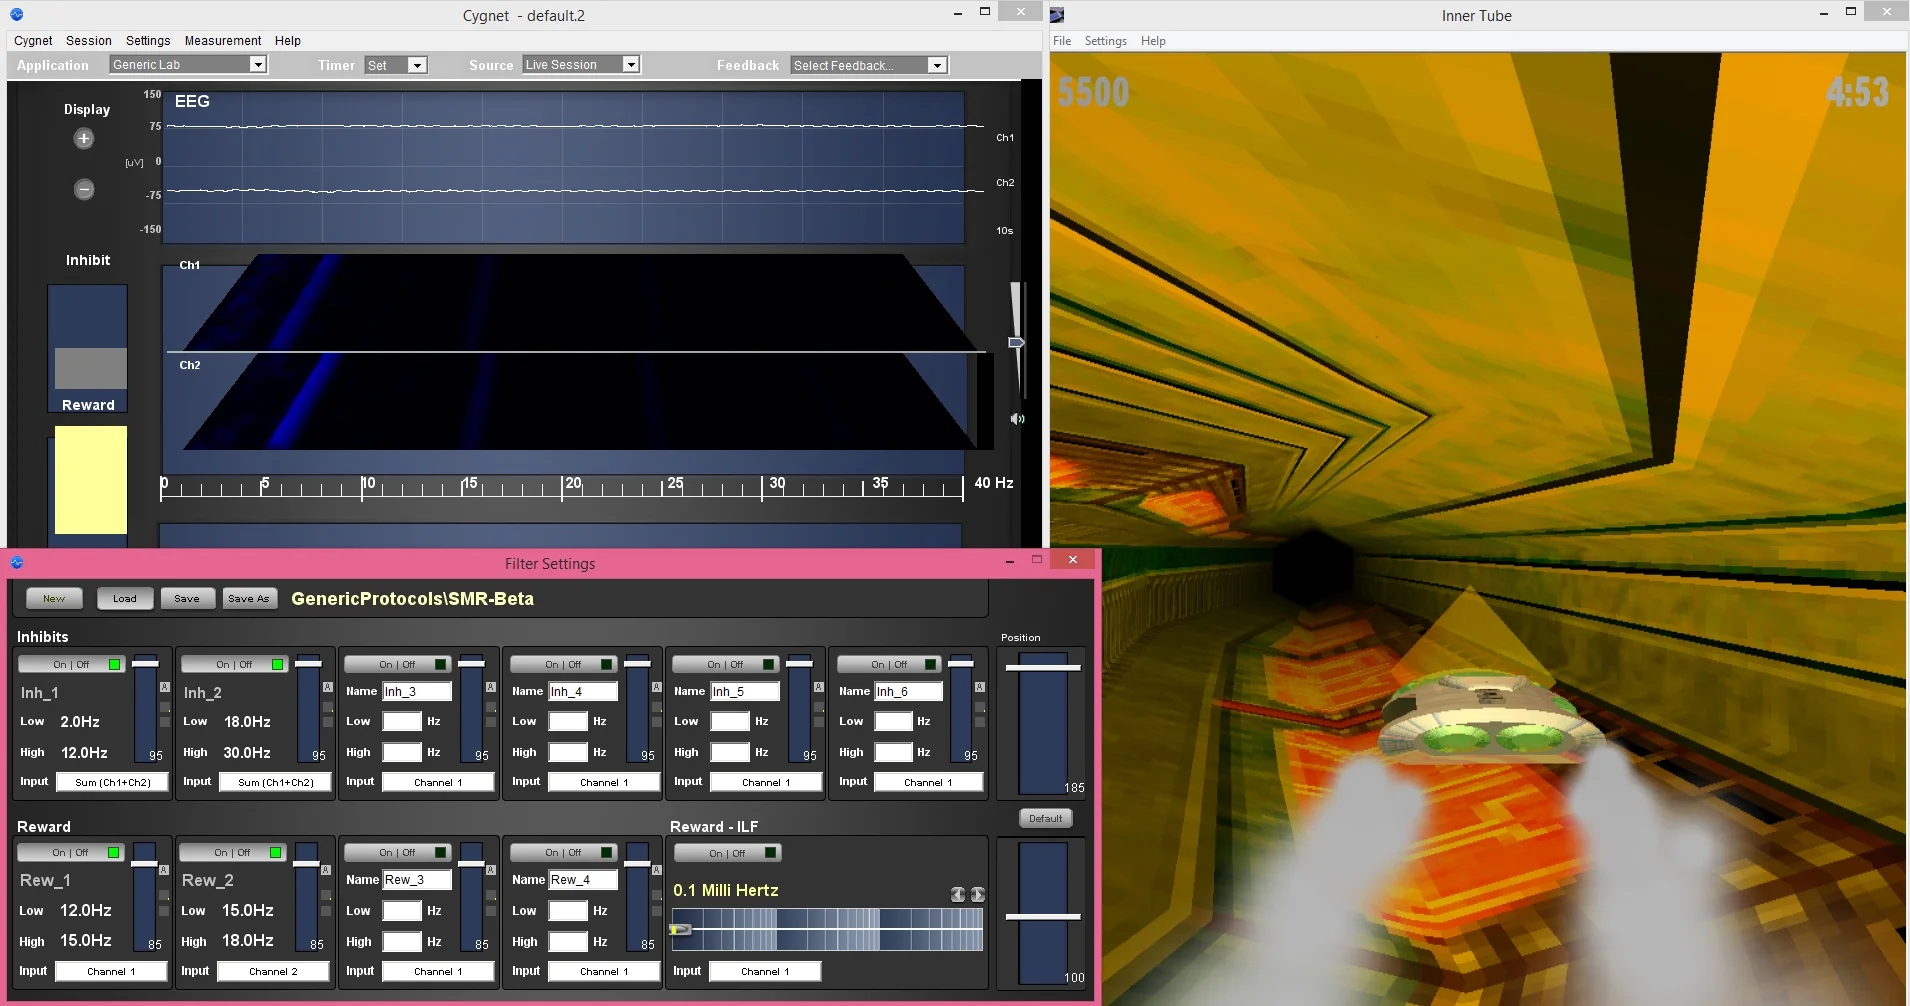The height and width of the screenshot is (1006, 1910).
Task: Open the Select Feedback dropdown
Action: (x=868, y=65)
